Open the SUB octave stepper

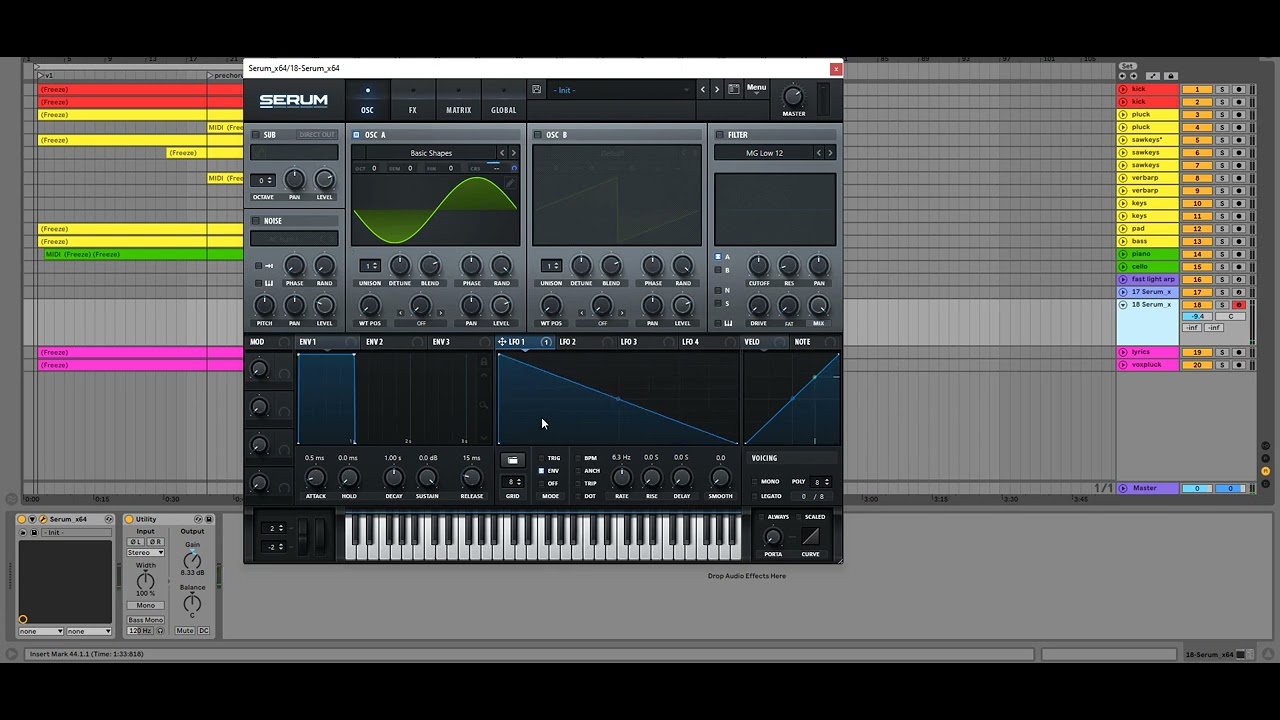263,181
